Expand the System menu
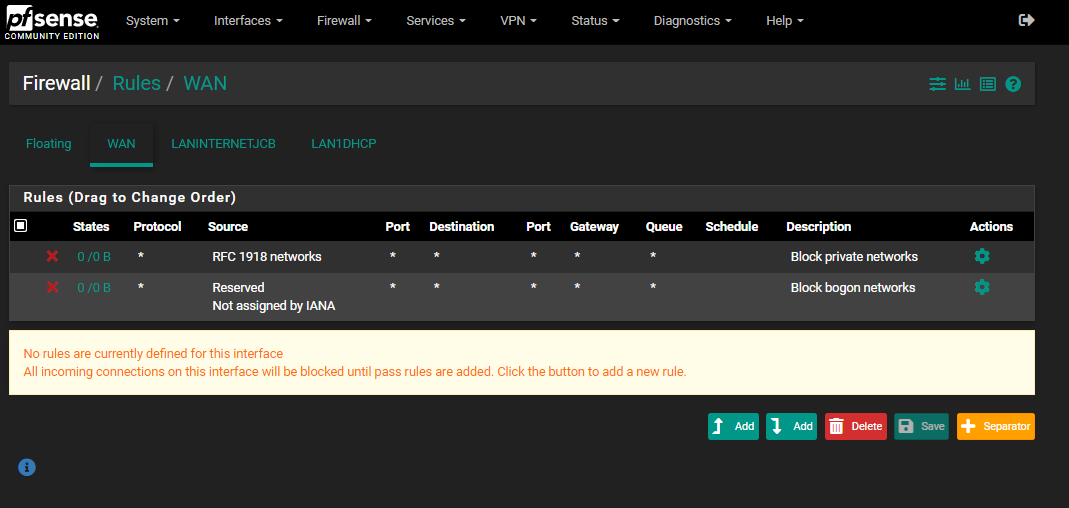The width and height of the screenshot is (1069, 508). click(153, 21)
